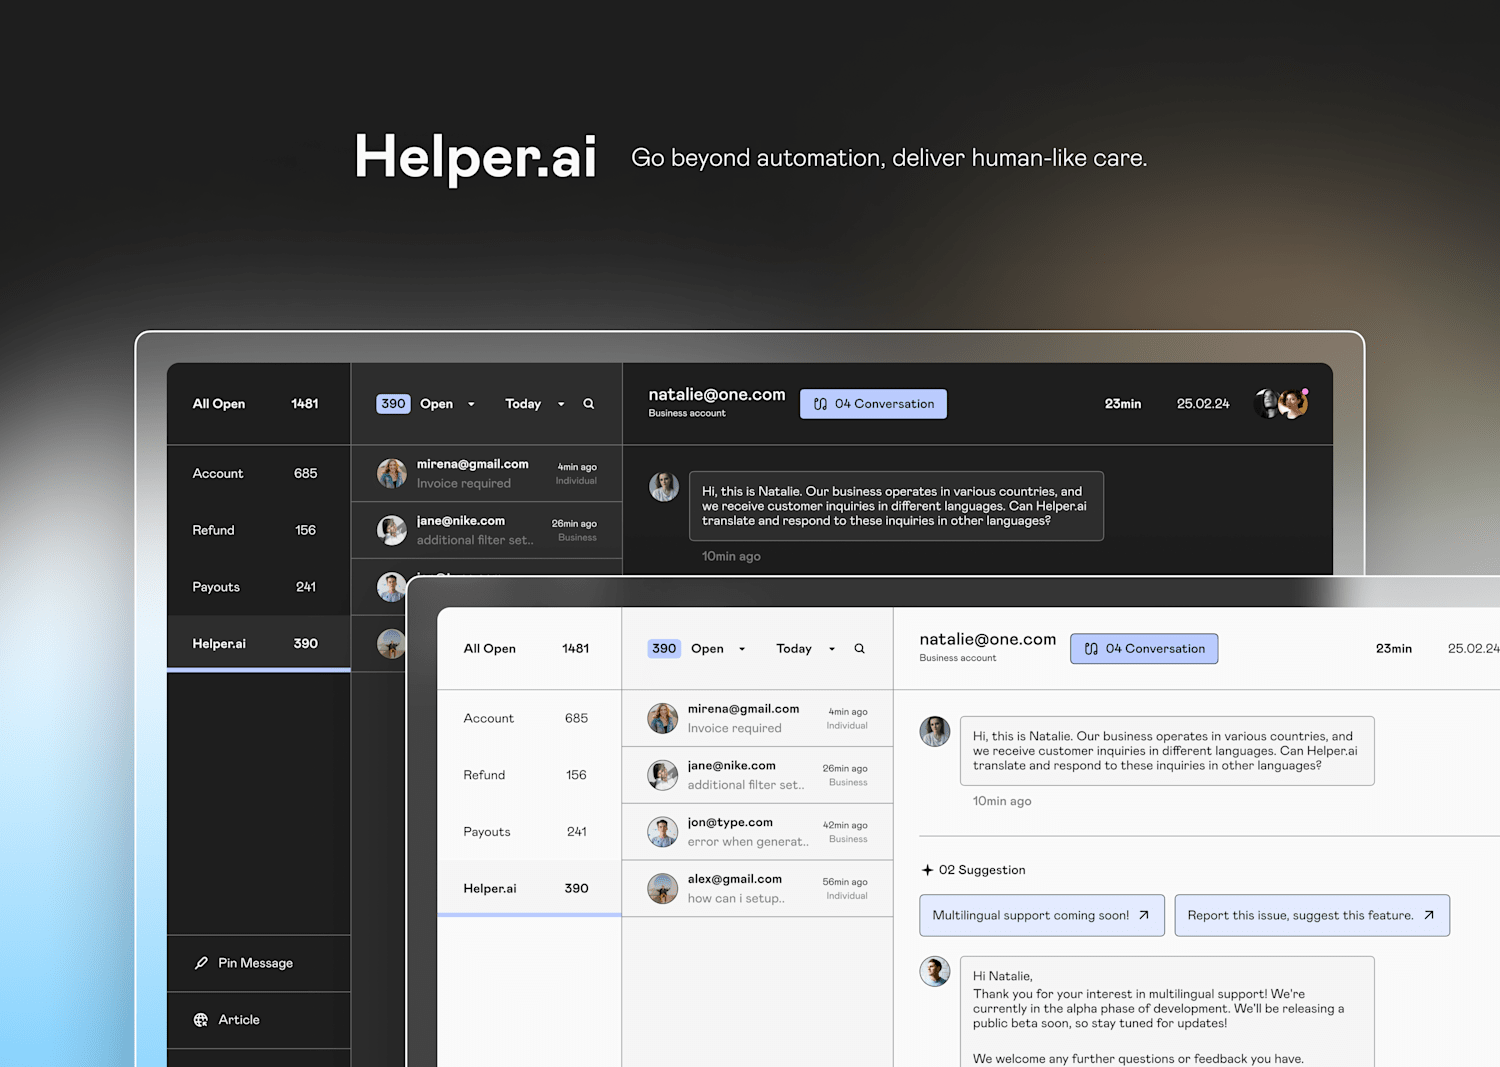Click 390 count badge in light window
The width and height of the screenshot is (1500, 1067).
point(664,649)
